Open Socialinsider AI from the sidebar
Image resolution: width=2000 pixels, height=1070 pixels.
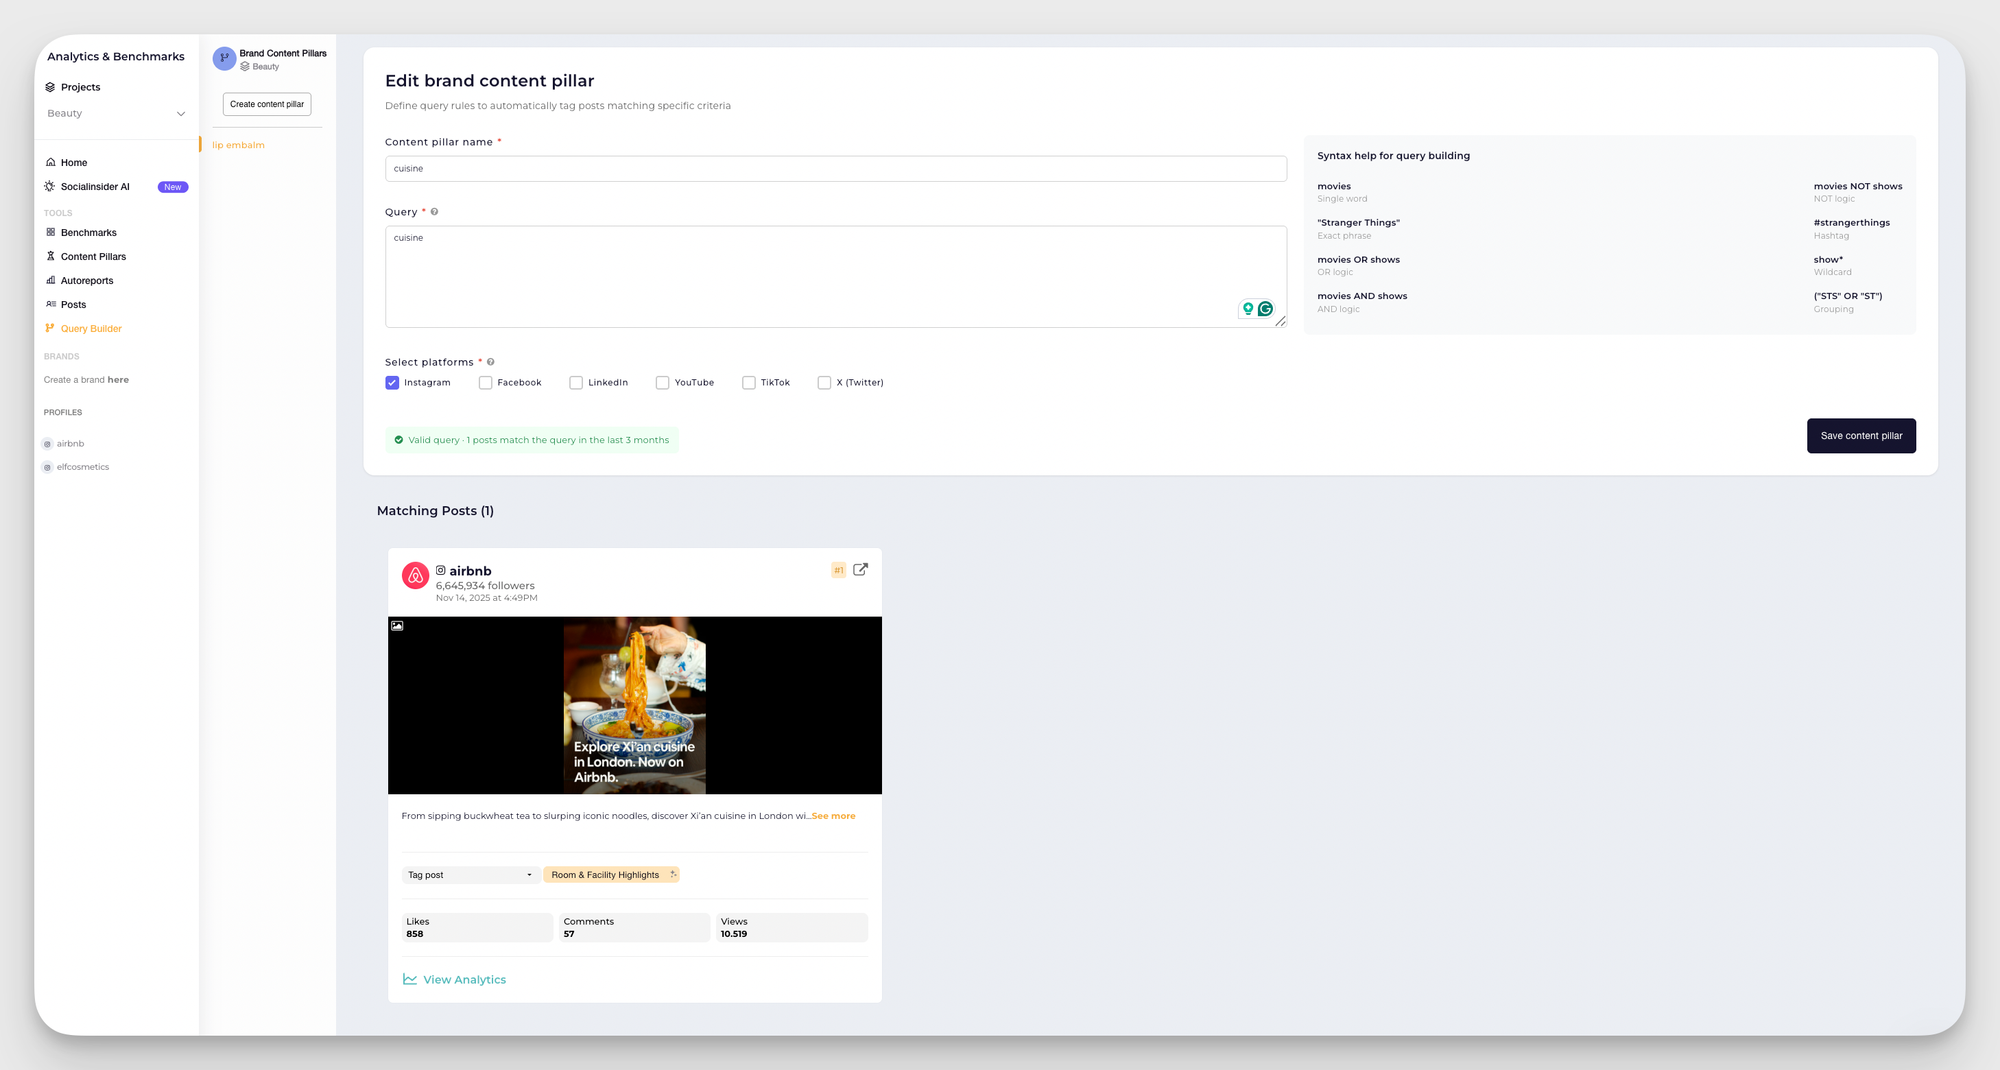95,186
